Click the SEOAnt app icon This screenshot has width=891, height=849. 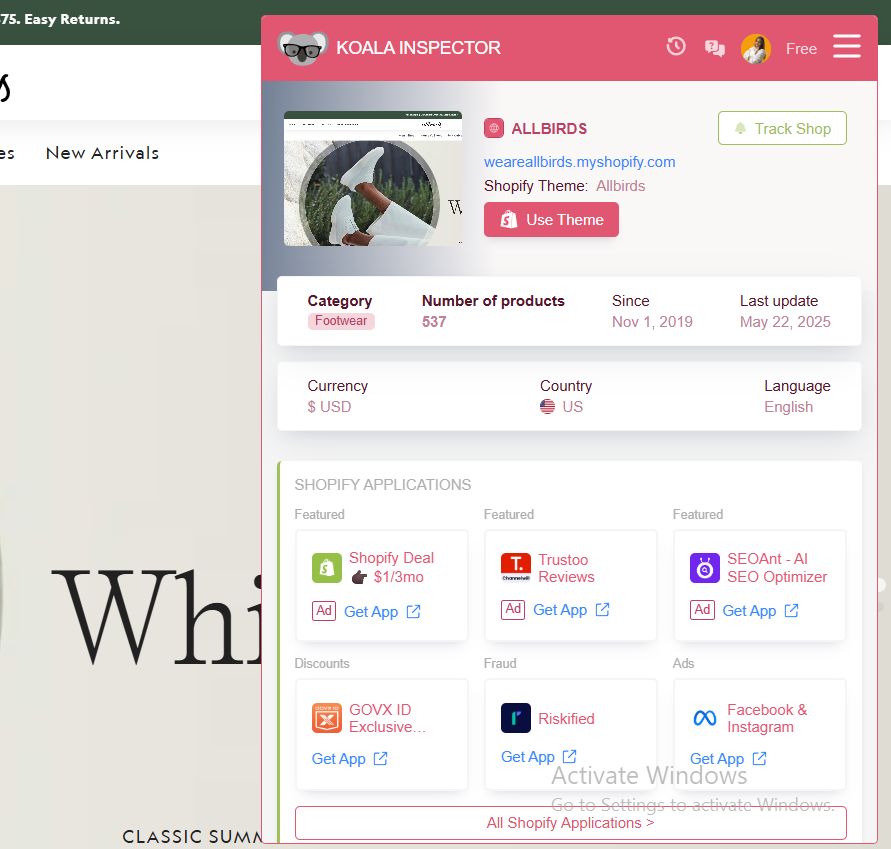(x=705, y=568)
